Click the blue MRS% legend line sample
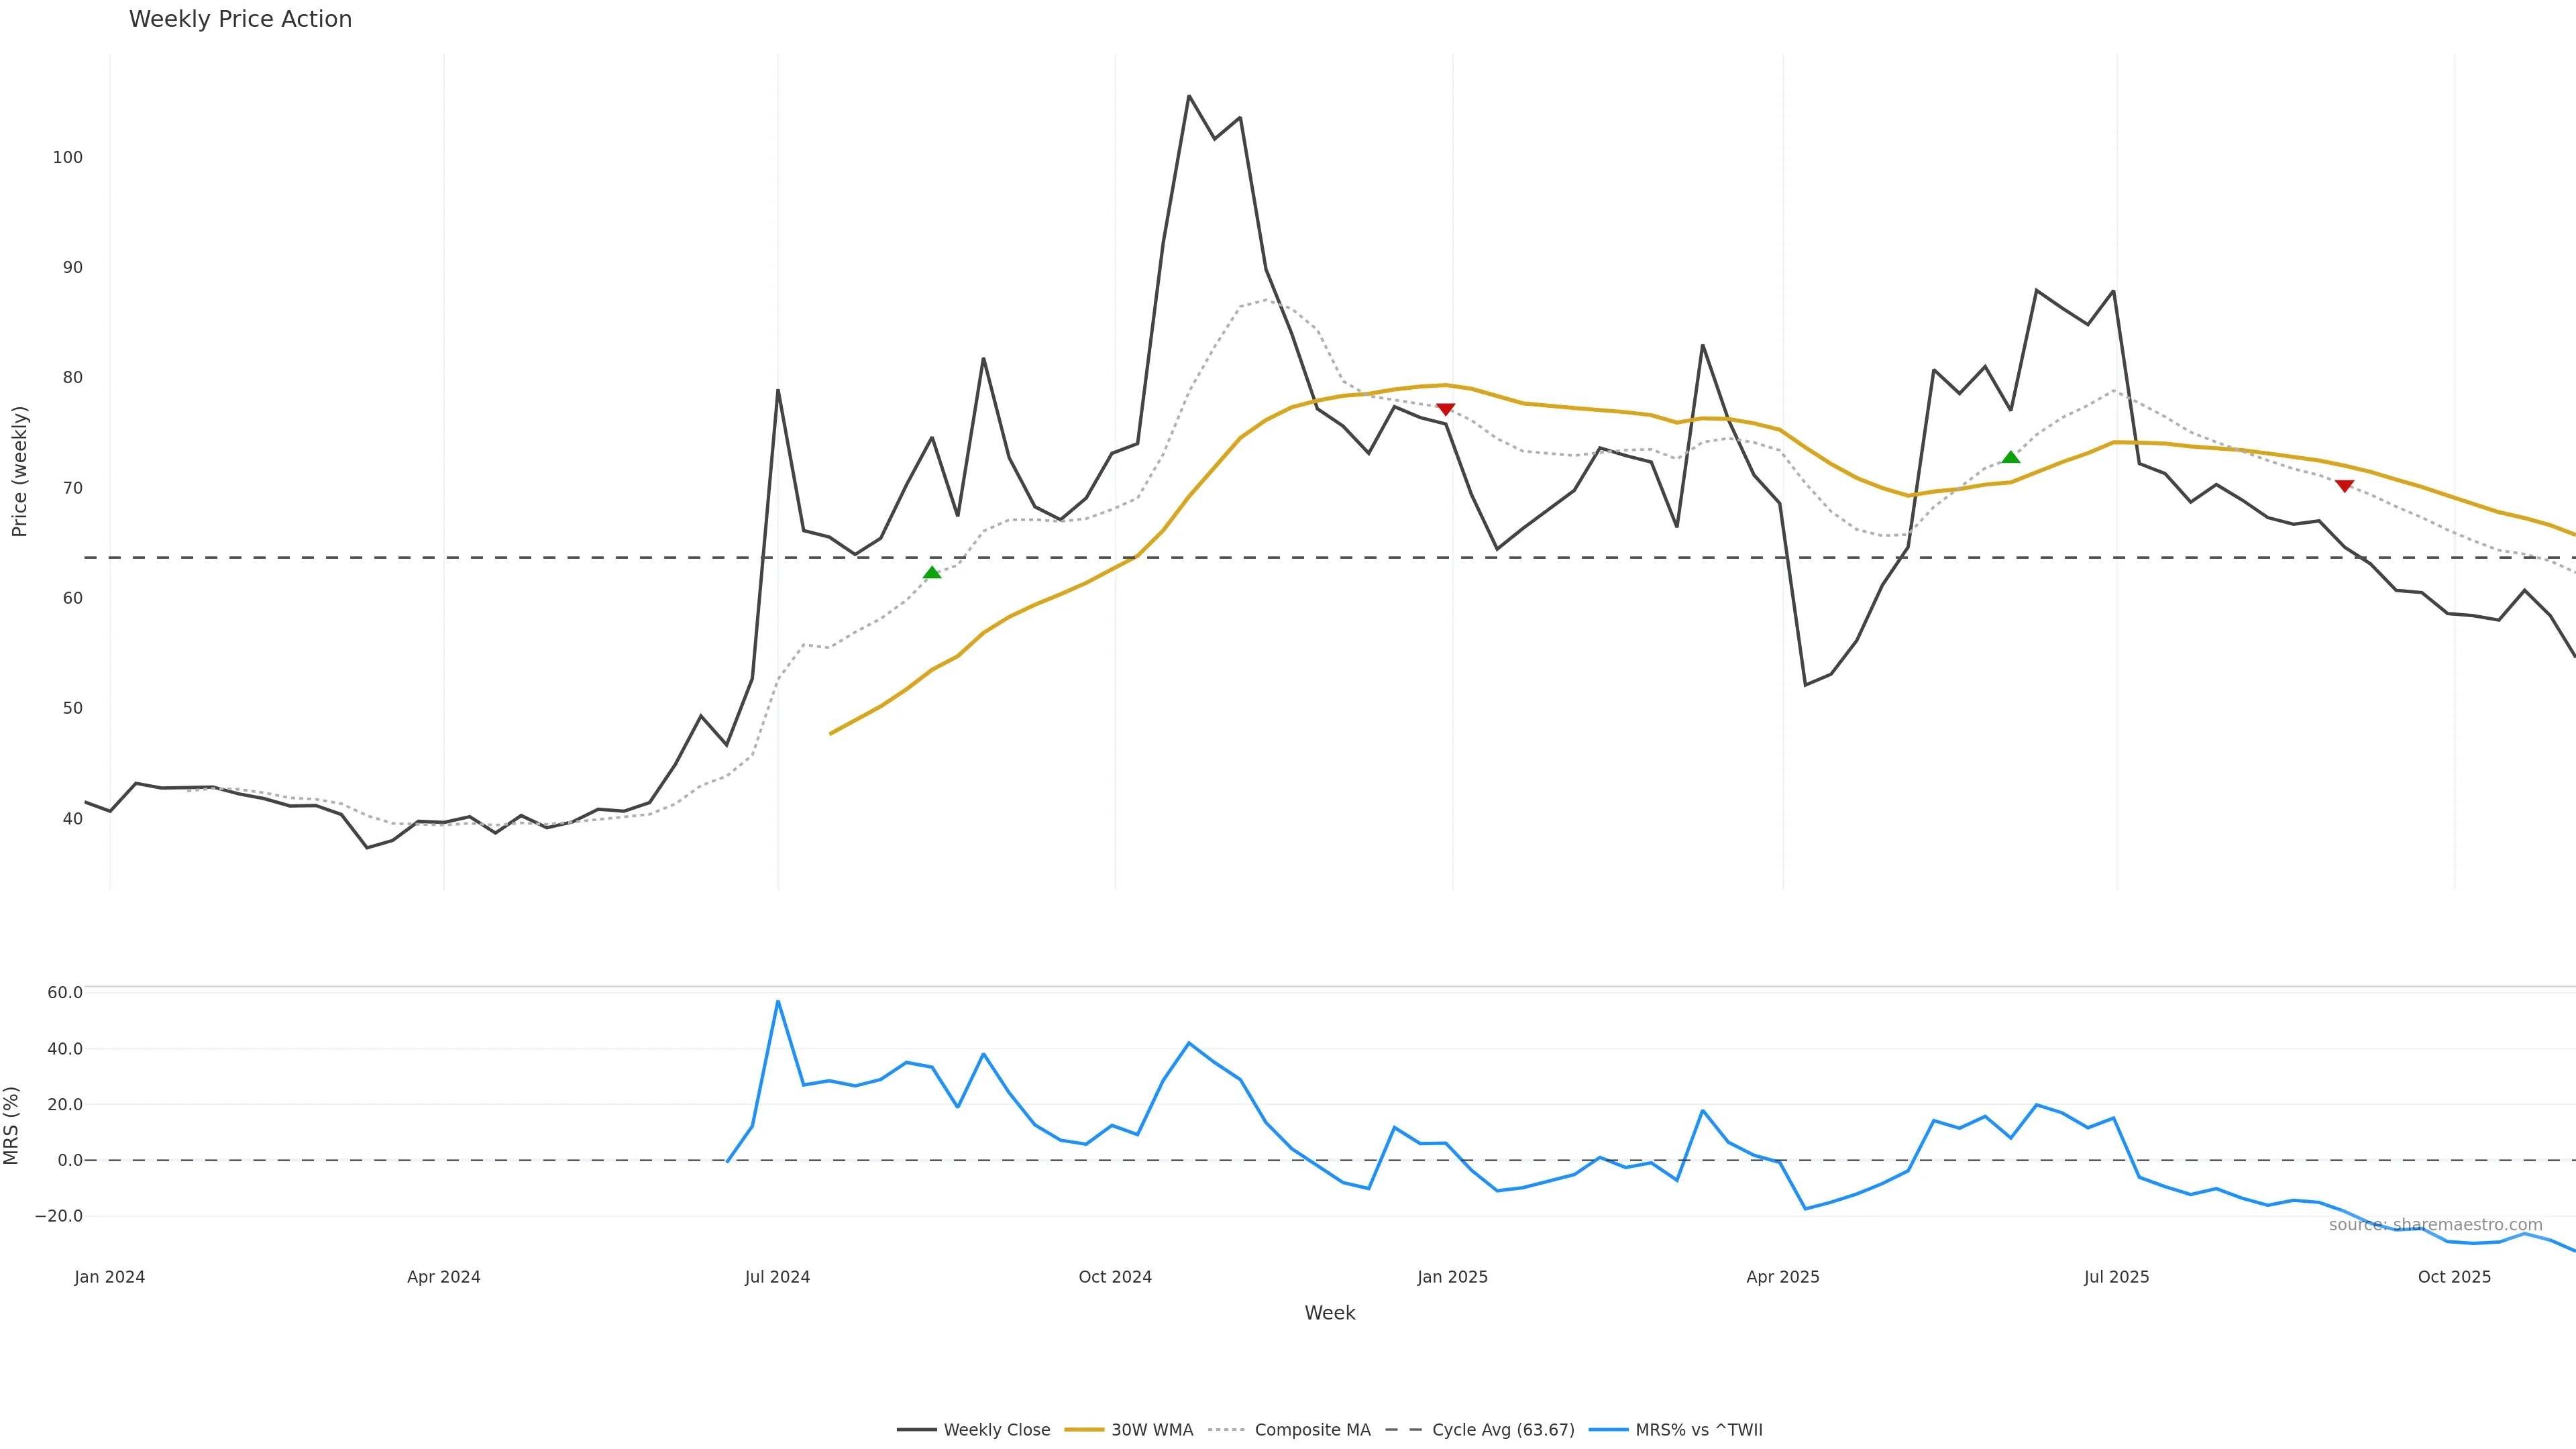This screenshot has width=2576, height=1449. (1608, 1430)
